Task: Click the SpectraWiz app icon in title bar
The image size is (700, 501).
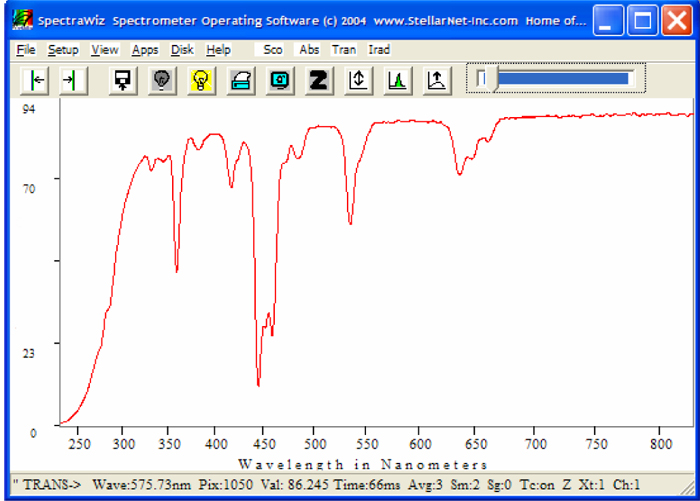Action: 22,20
